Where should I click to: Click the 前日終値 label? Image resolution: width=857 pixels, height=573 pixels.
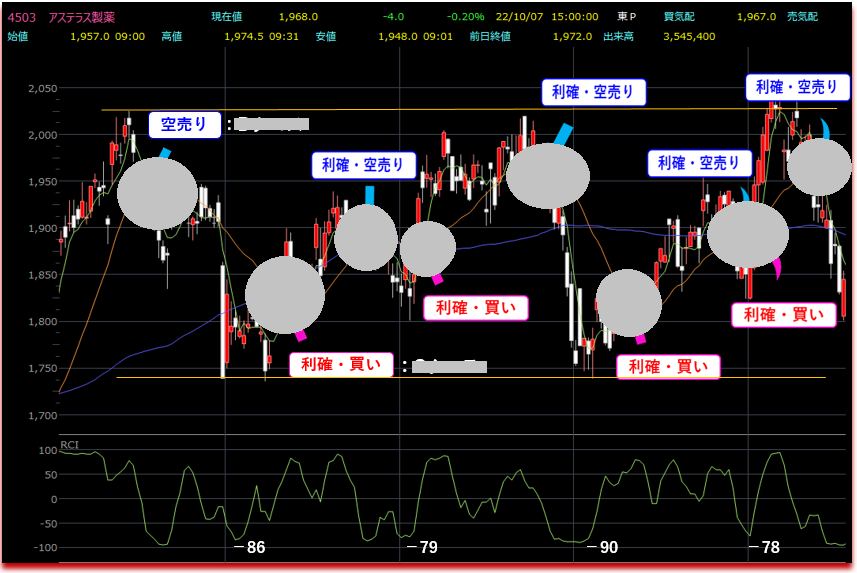pyautogui.click(x=490, y=37)
